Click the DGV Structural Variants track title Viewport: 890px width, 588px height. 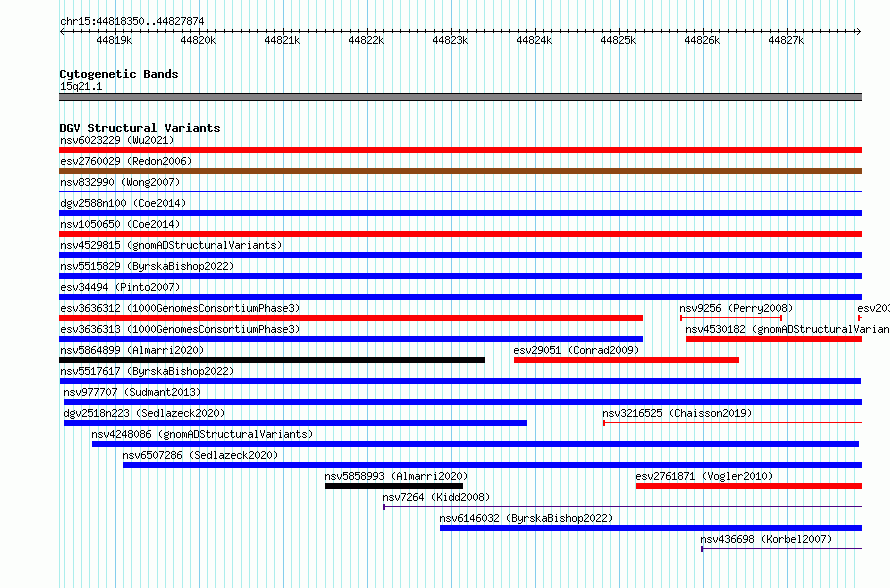tap(140, 128)
